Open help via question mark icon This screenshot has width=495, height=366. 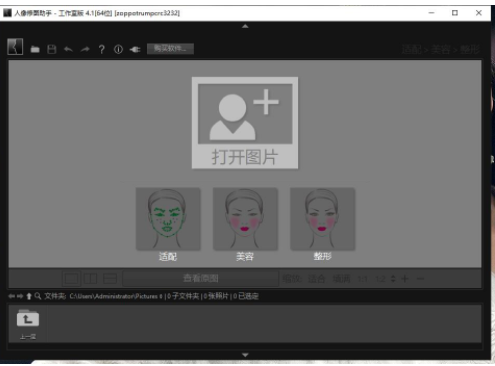(x=102, y=50)
